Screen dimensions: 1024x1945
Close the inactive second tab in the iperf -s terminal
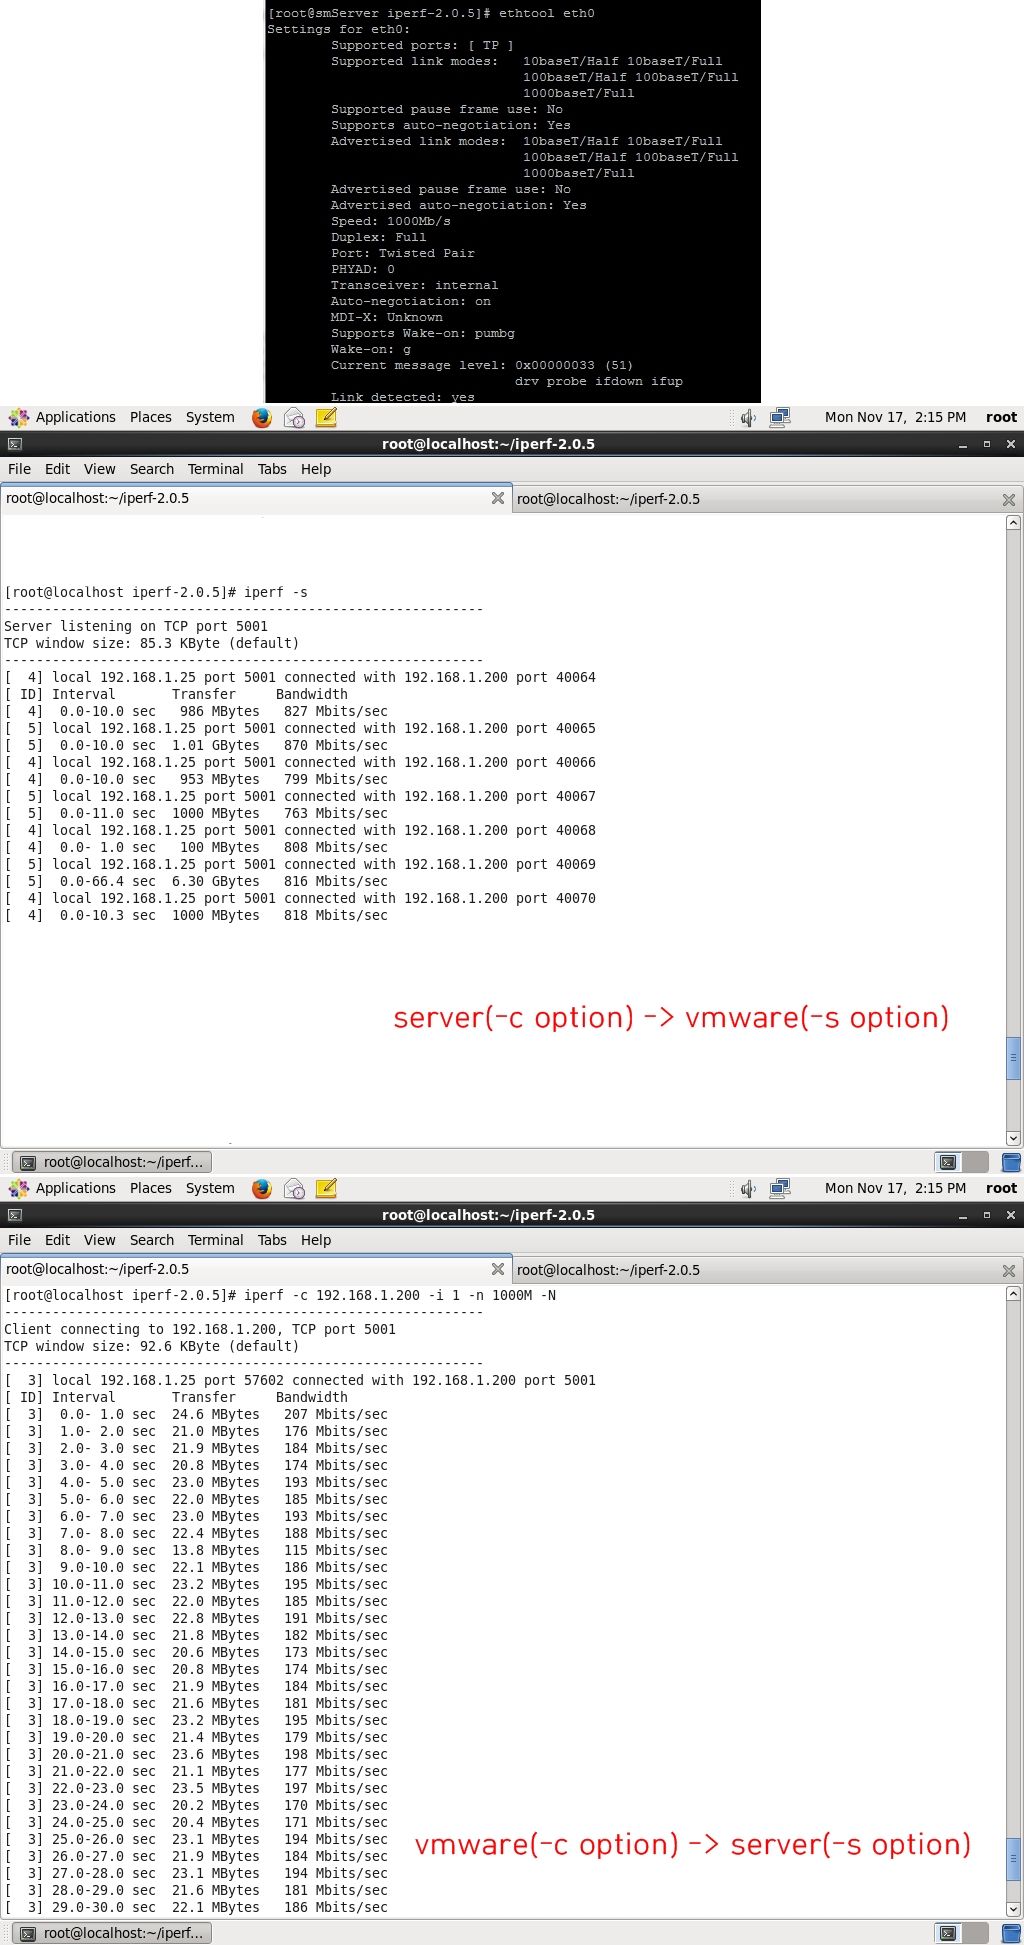point(1008,500)
